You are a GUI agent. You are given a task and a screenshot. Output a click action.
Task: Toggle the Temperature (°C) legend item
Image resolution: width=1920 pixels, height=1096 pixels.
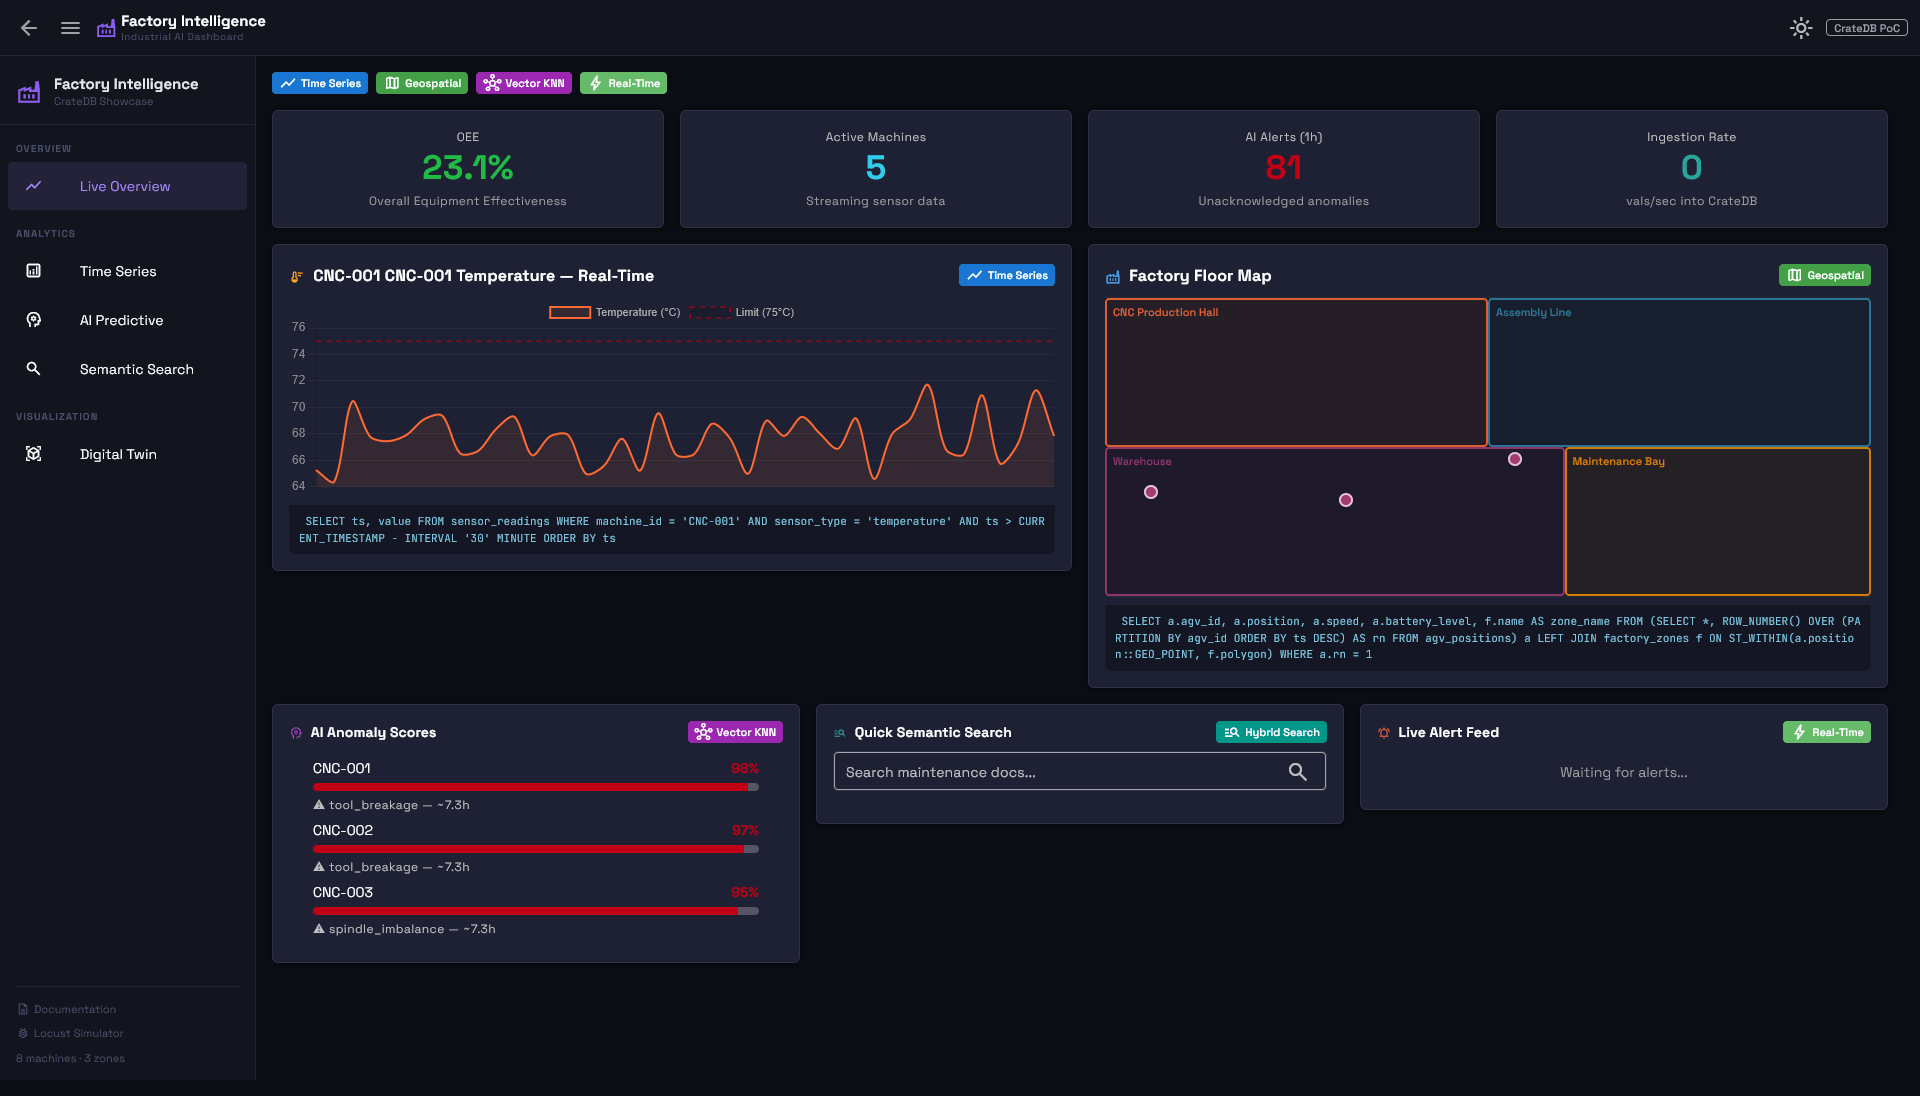[614, 312]
